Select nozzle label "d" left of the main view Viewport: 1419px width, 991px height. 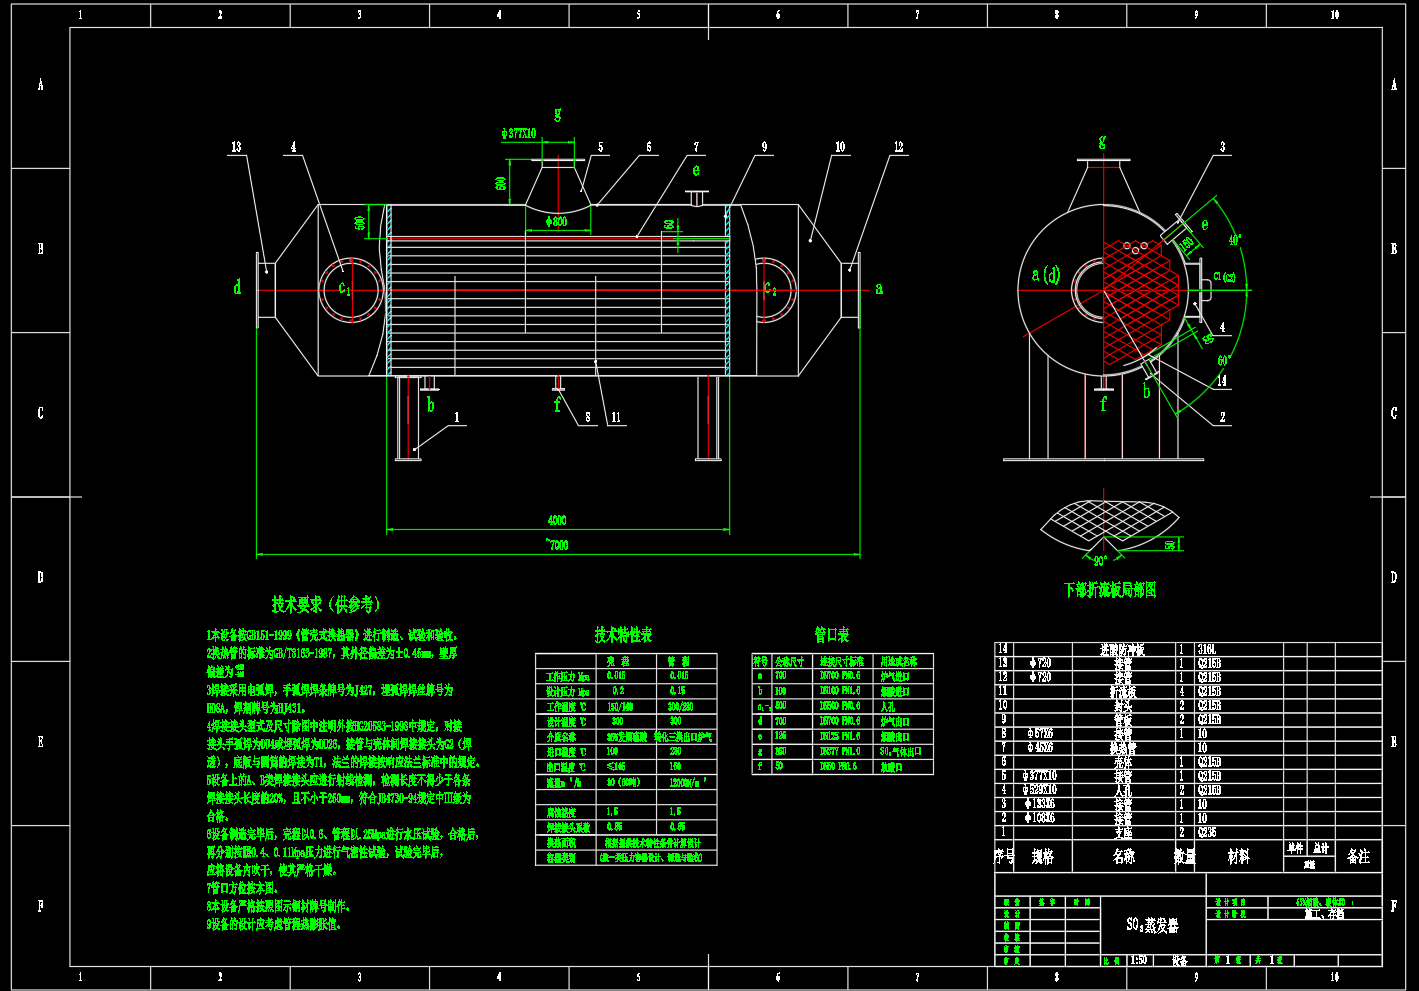pos(237,288)
